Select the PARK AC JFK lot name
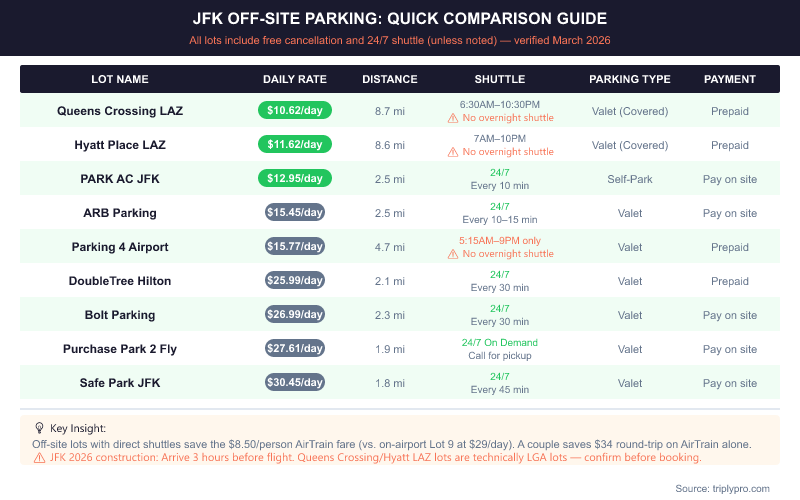 120,179
